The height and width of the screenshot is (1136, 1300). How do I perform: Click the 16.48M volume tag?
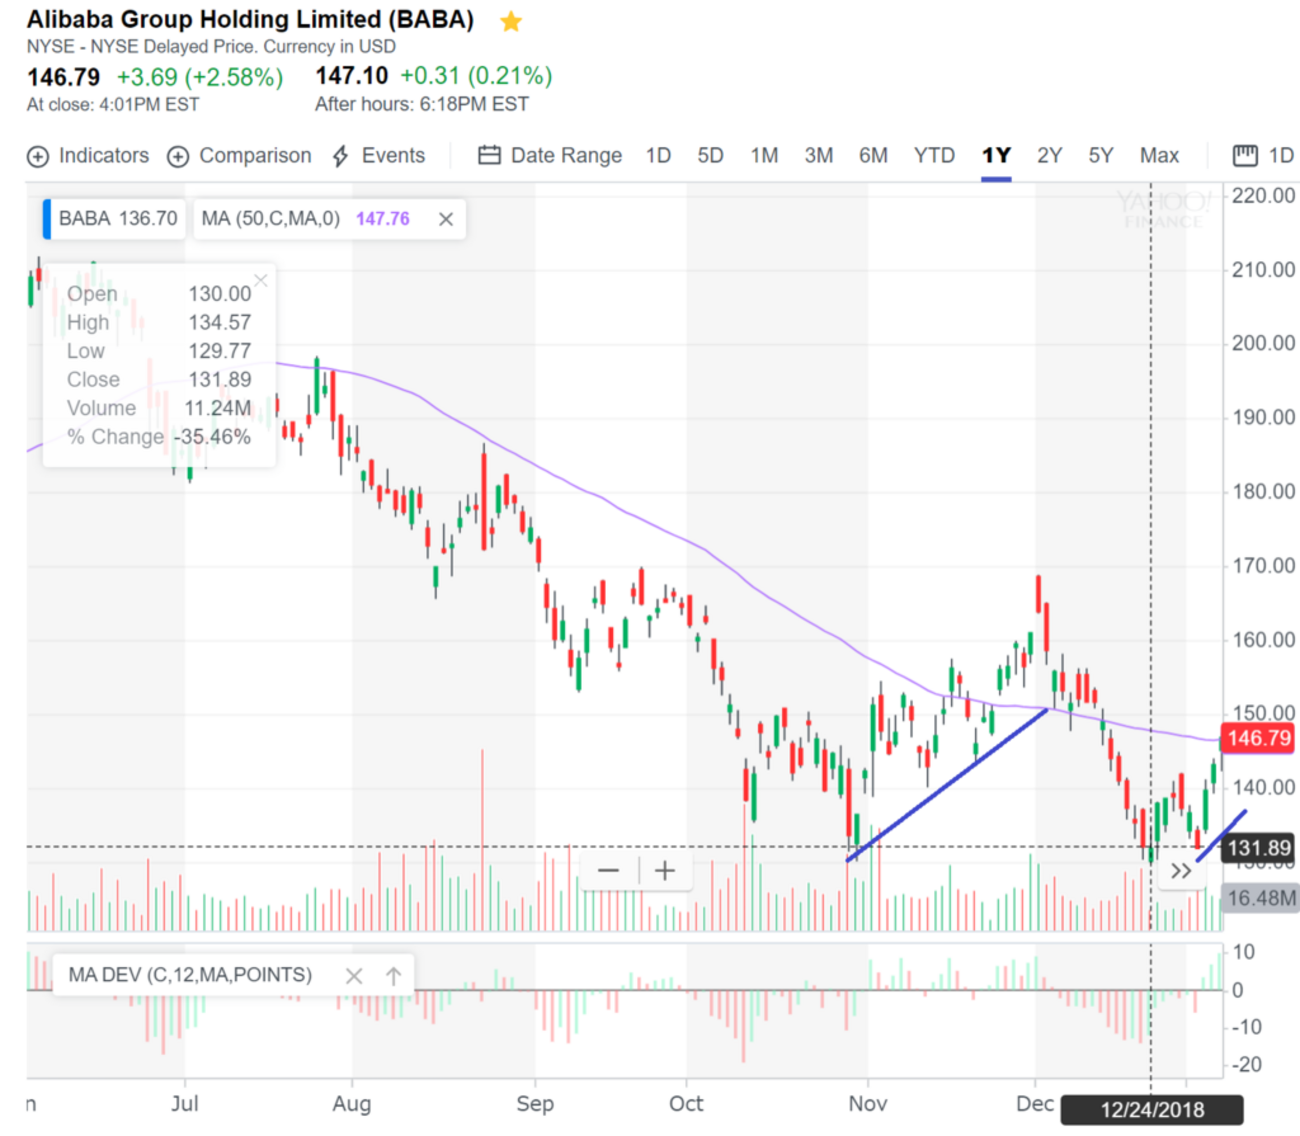click(1260, 898)
